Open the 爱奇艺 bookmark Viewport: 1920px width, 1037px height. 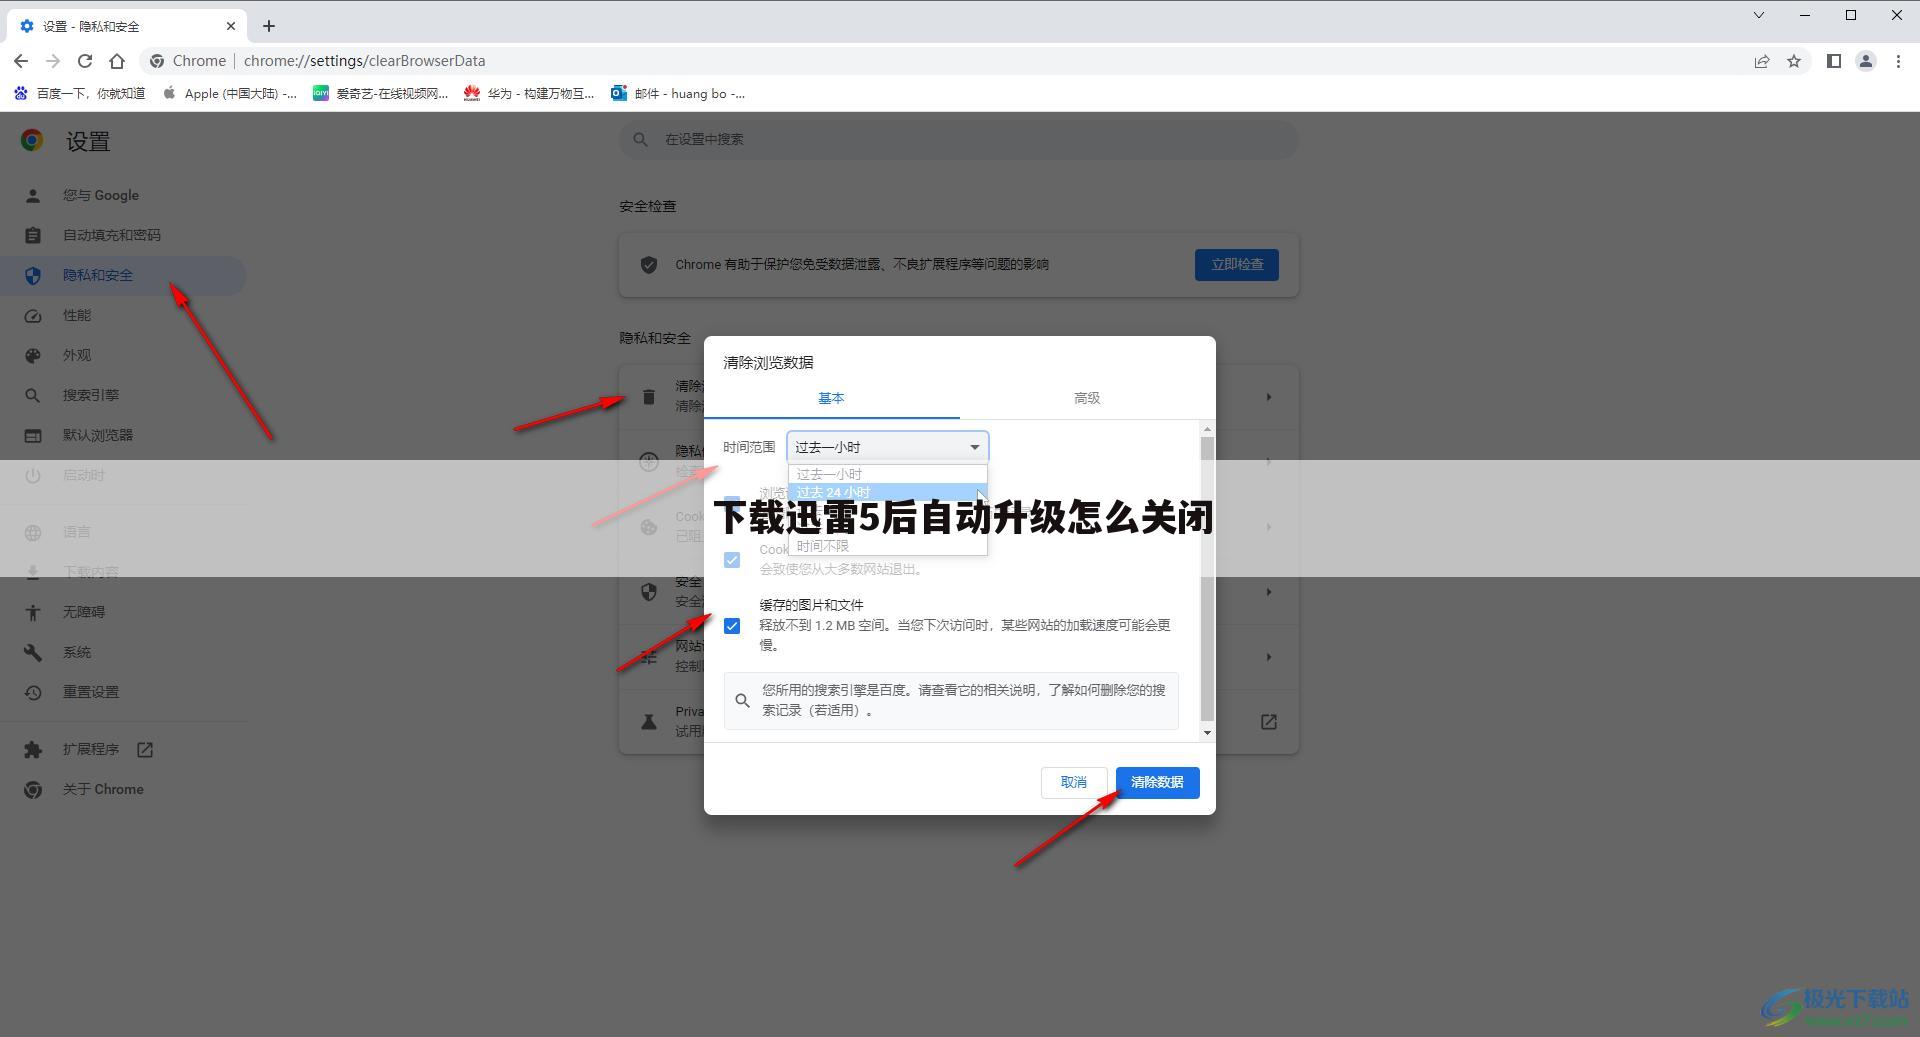pos(380,93)
